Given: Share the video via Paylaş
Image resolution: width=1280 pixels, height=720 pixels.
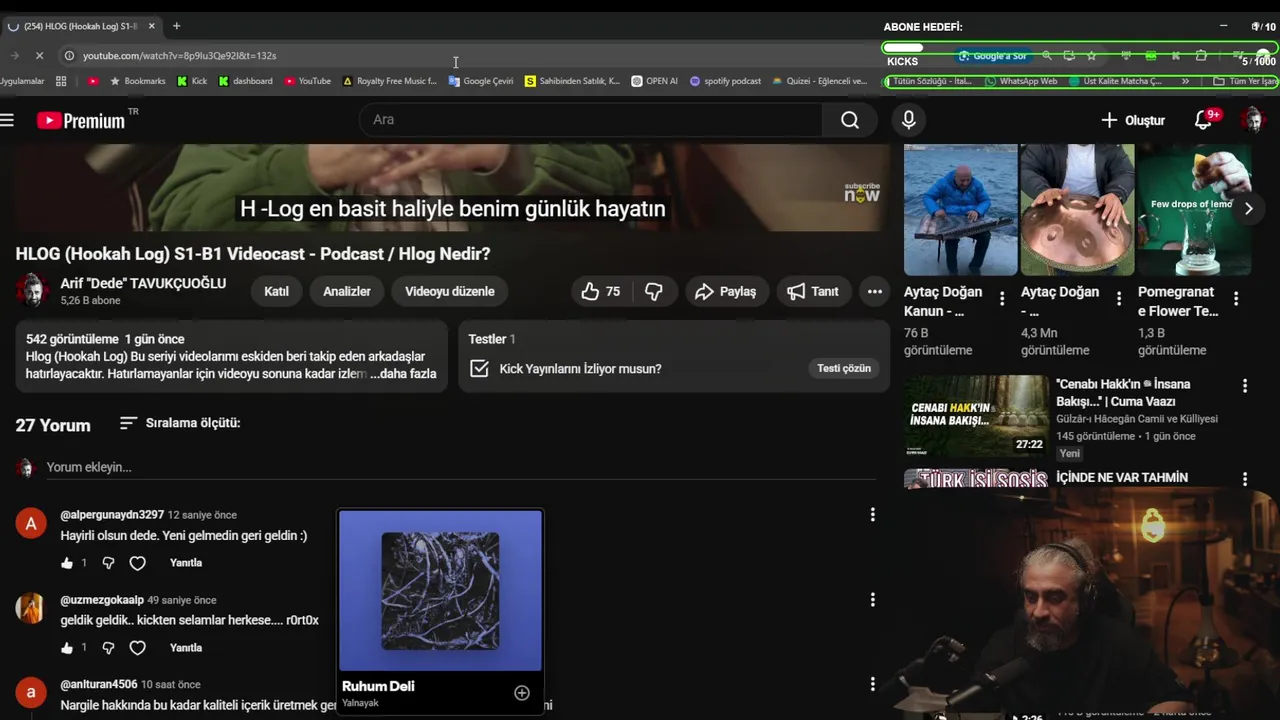Looking at the screenshot, I should pos(726,291).
